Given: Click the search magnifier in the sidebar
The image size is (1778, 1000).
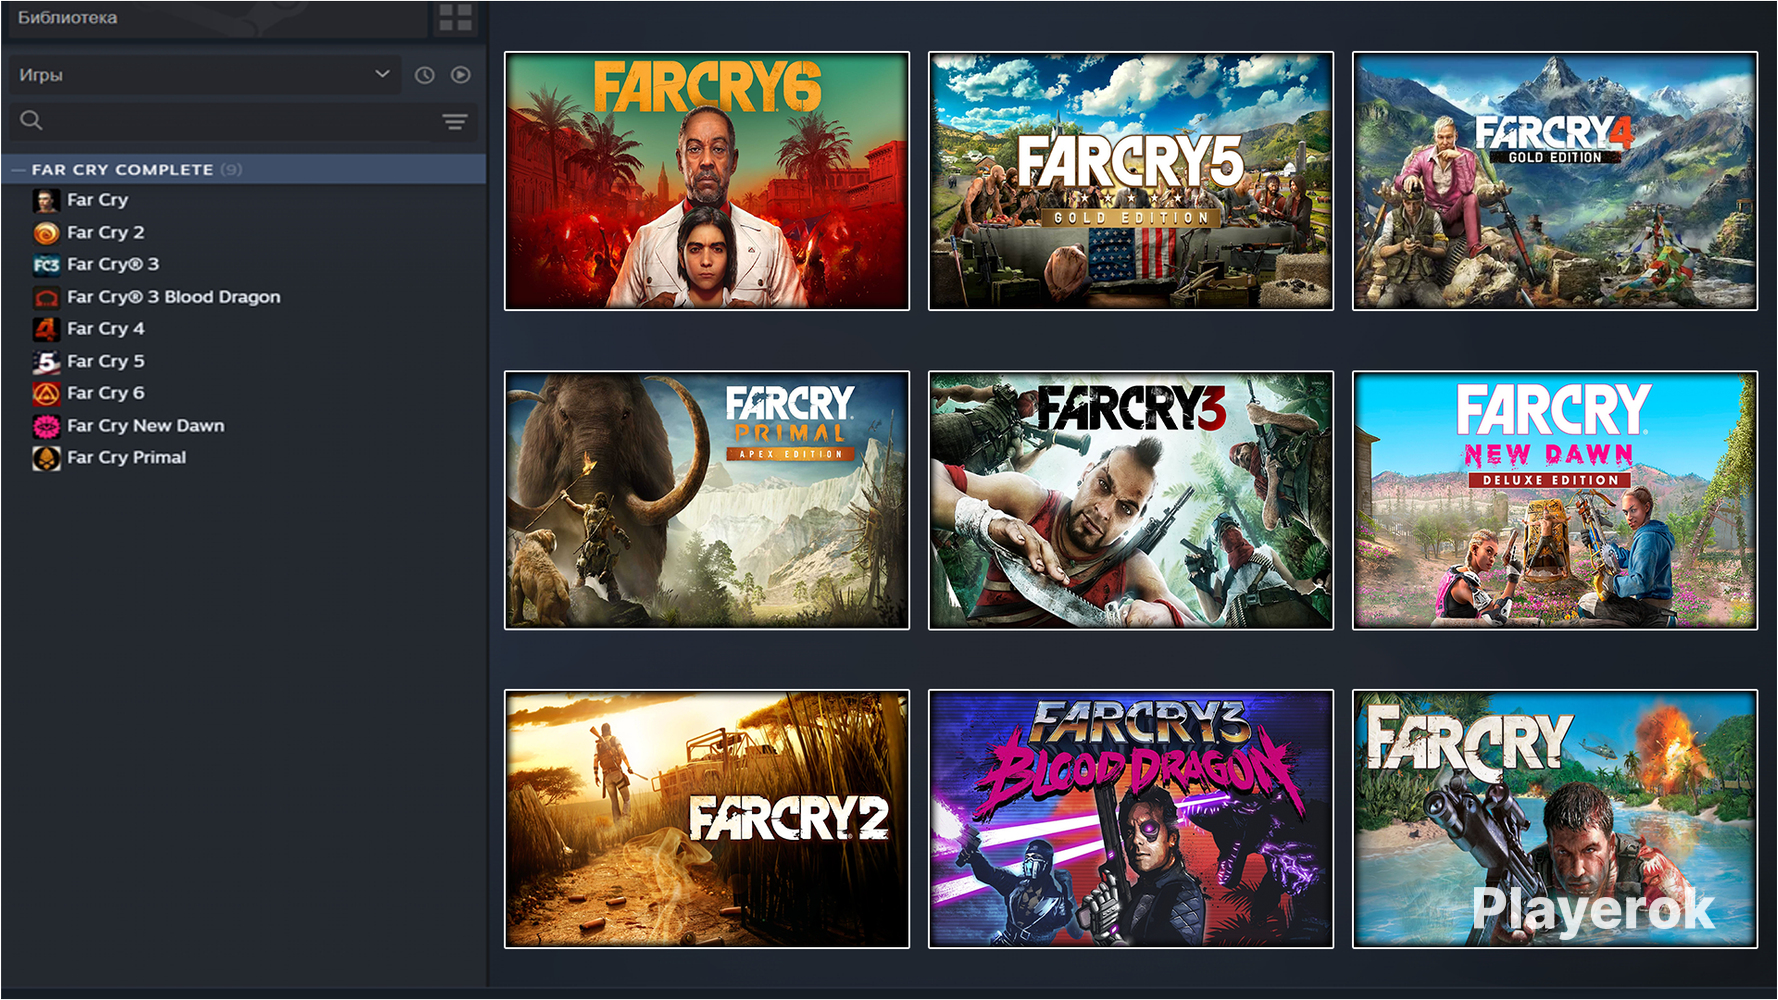Looking at the screenshot, I should tap(30, 120).
